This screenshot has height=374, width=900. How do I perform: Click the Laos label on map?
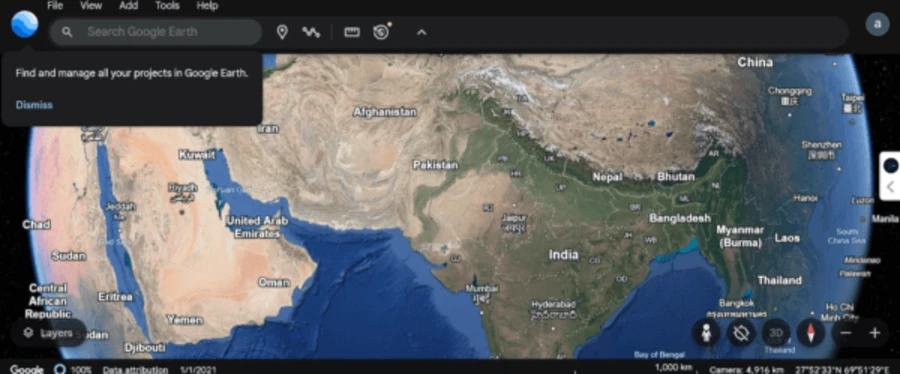point(788,237)
